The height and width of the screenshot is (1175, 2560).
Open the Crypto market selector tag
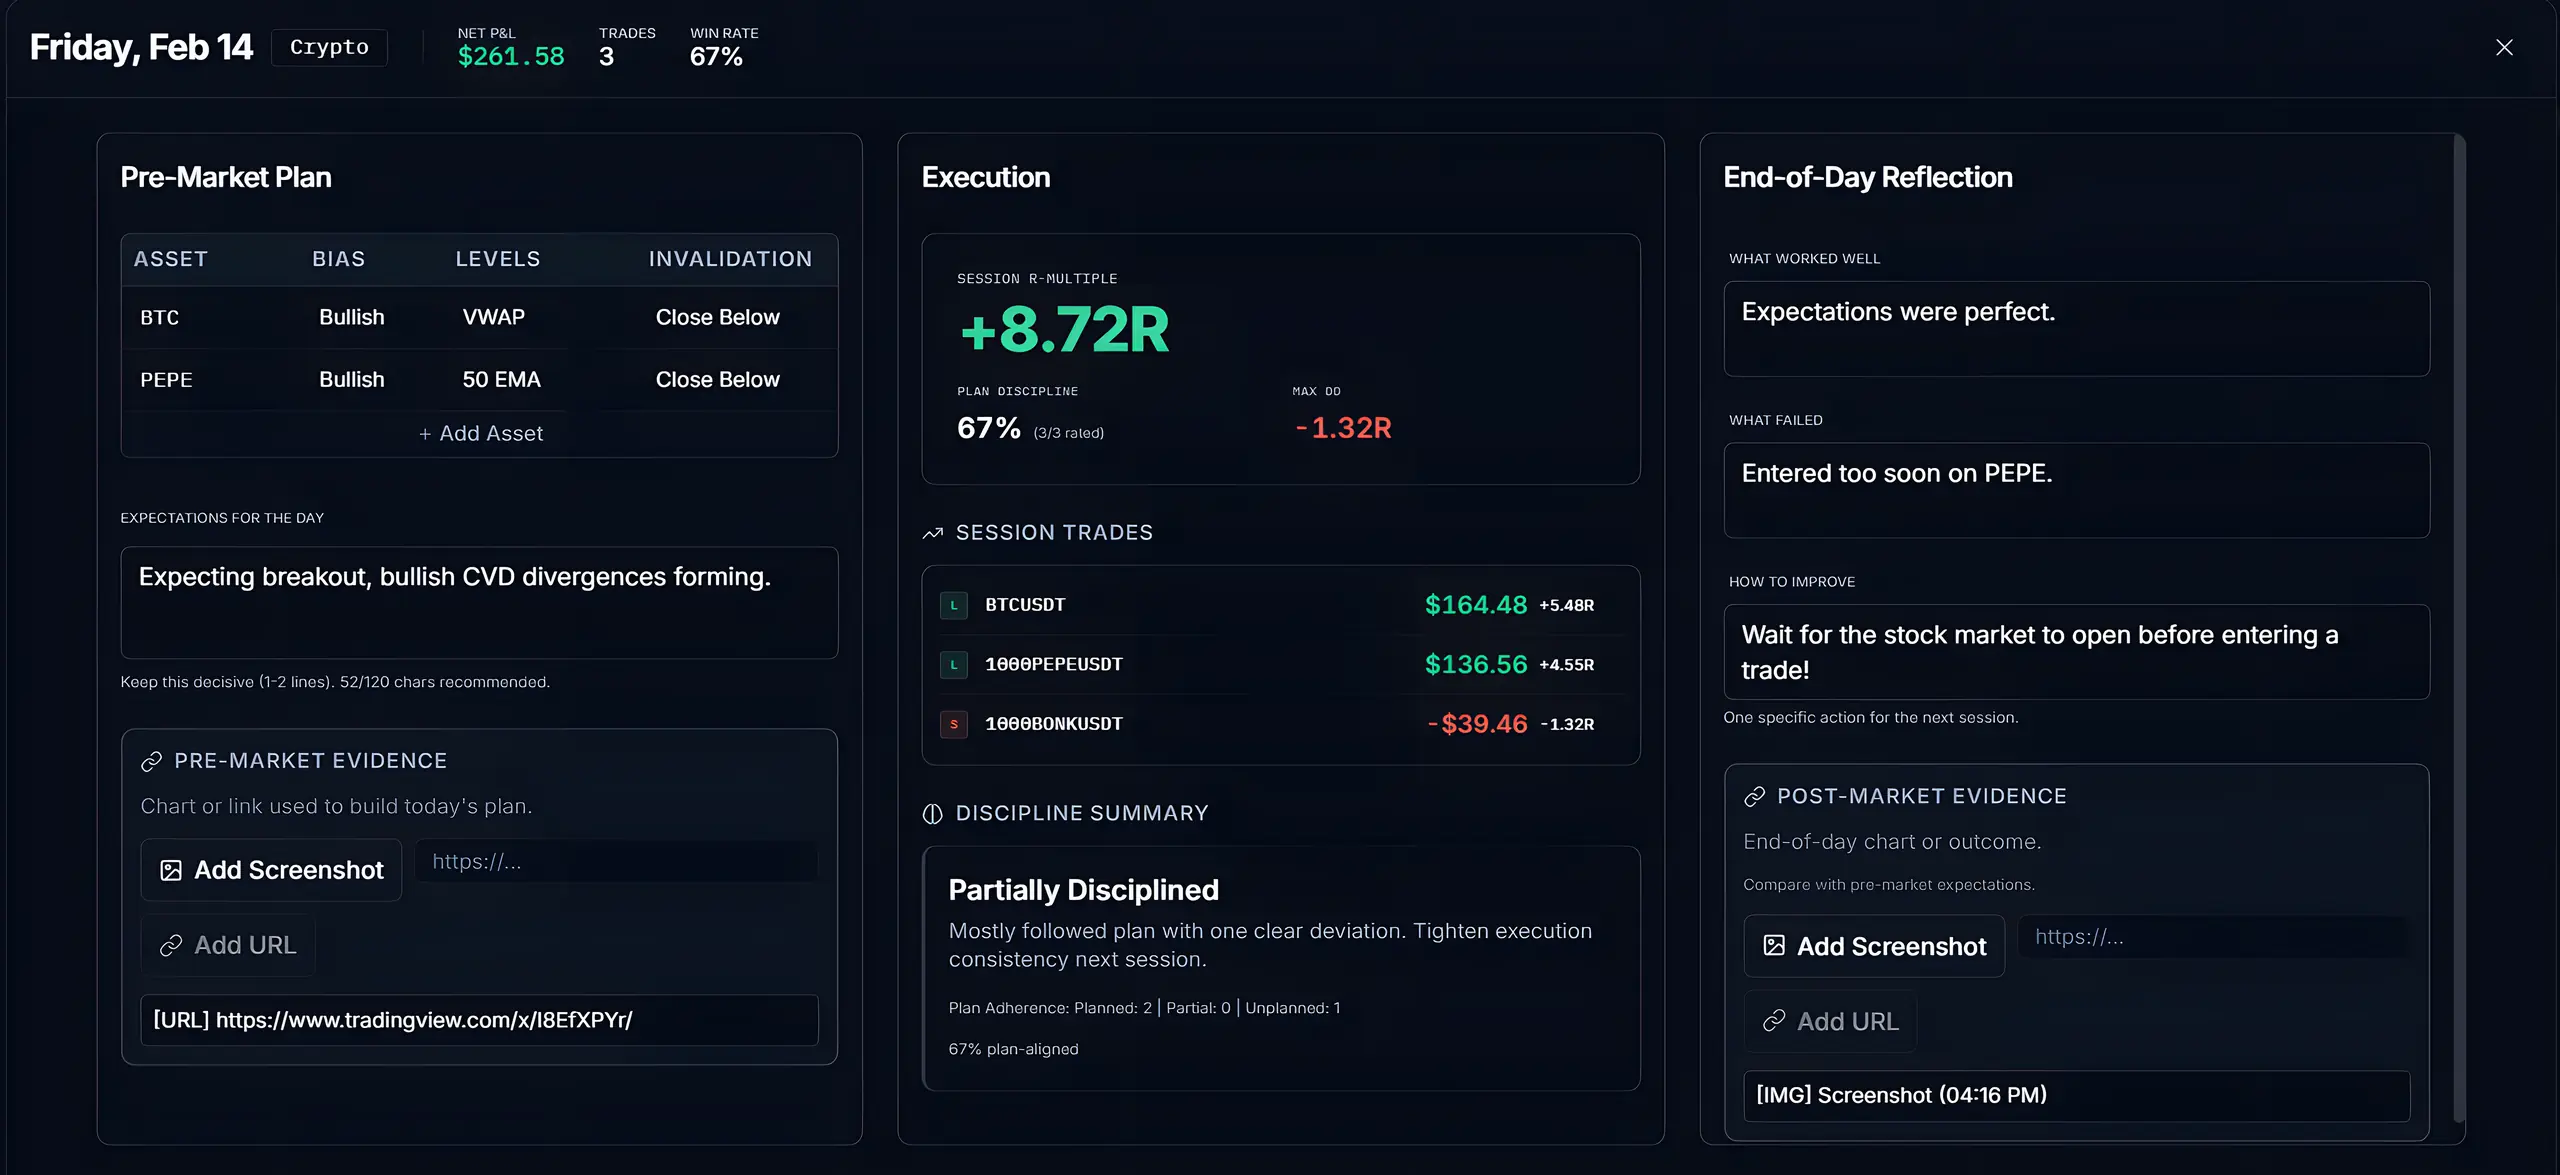click(329, 47)
